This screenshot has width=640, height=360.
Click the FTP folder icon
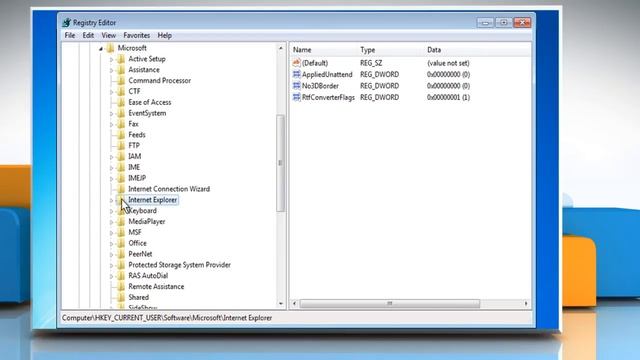121,146
